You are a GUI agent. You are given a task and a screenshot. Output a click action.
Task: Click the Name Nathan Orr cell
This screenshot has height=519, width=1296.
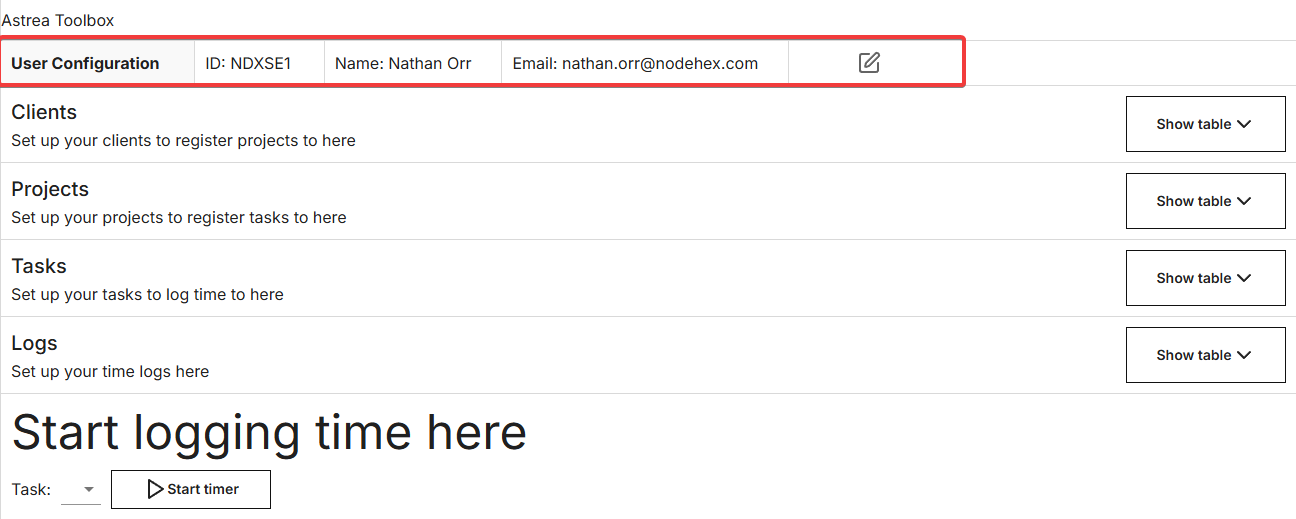pyautogui.click(x=403, y=63)
